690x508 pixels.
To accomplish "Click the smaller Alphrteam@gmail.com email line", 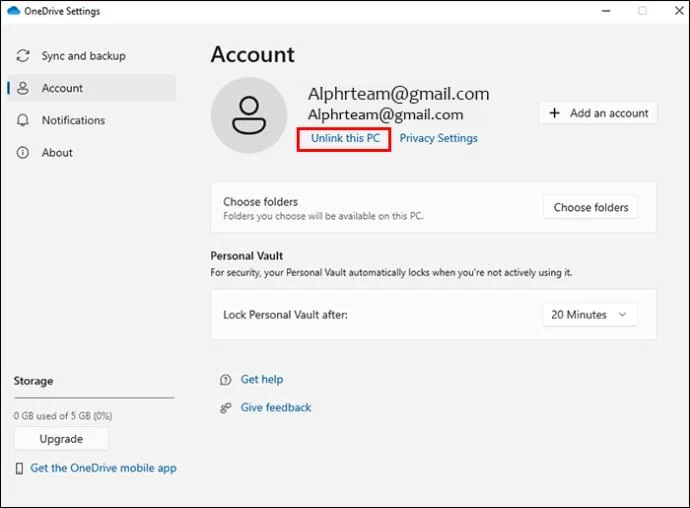I will (385, 115).
